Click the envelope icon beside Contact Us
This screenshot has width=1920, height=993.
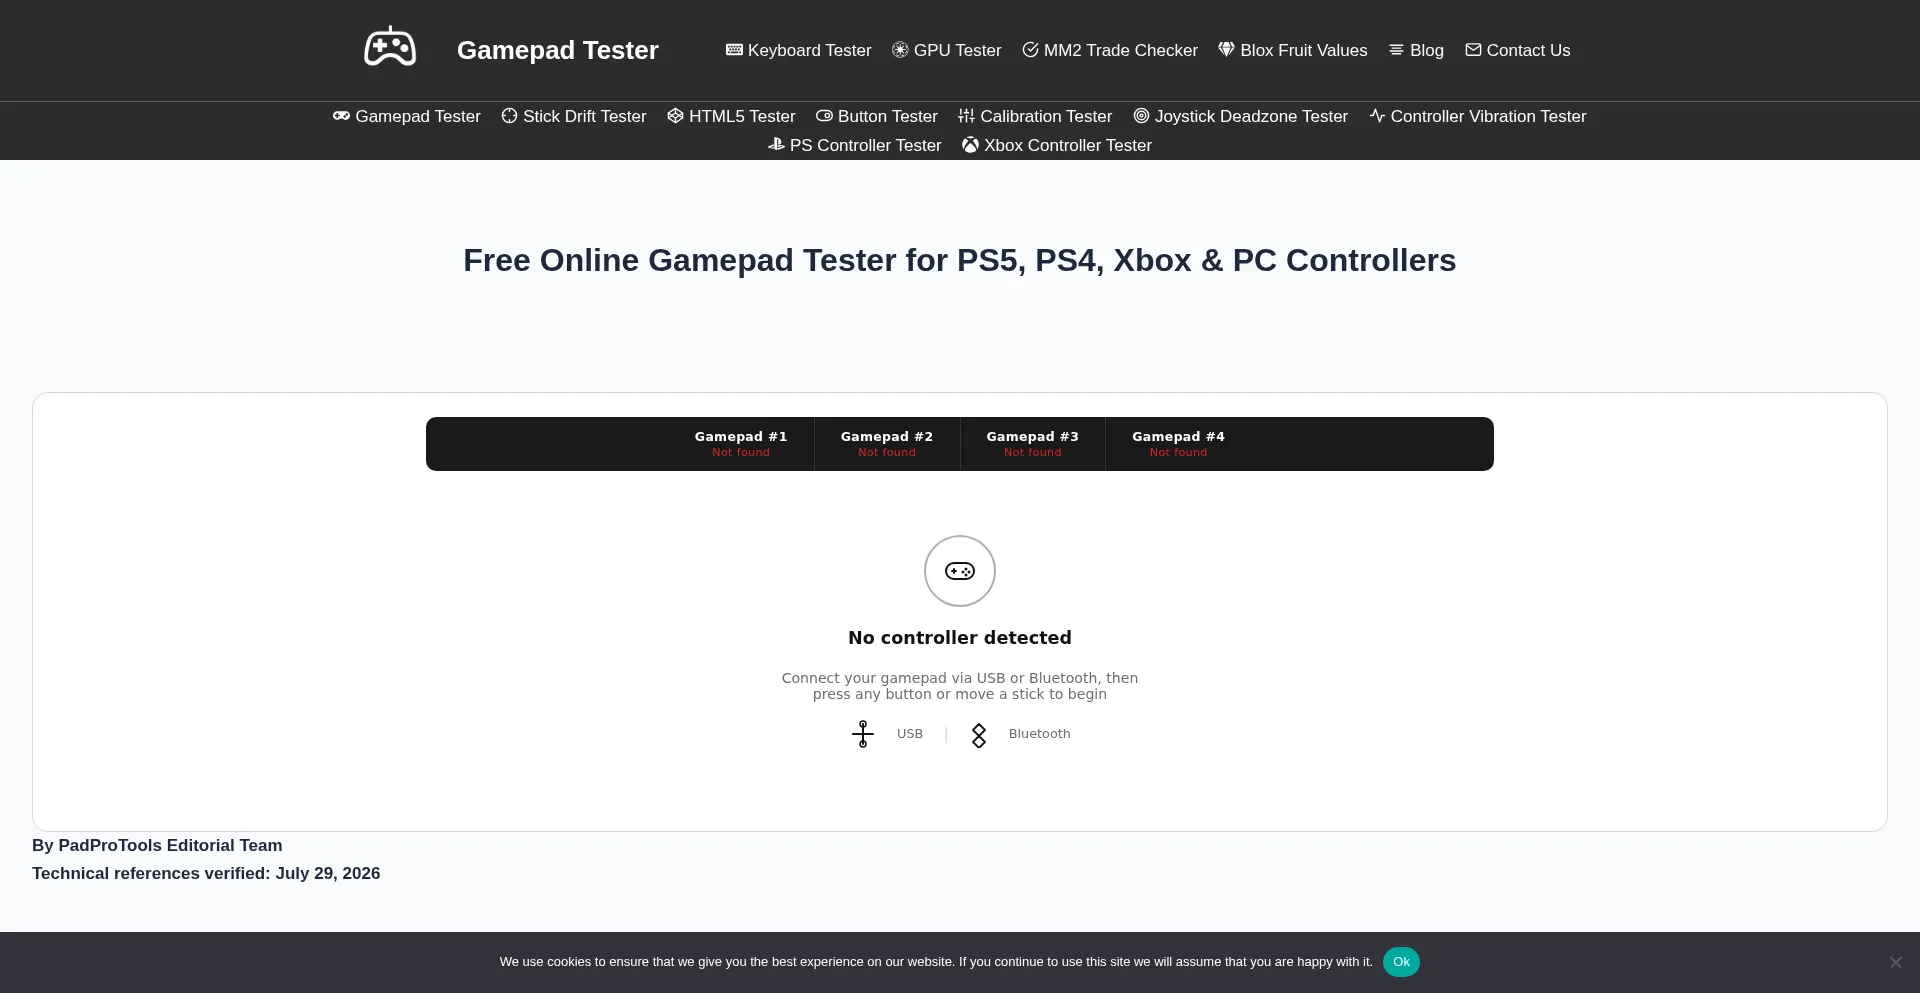click(1473, 50)
